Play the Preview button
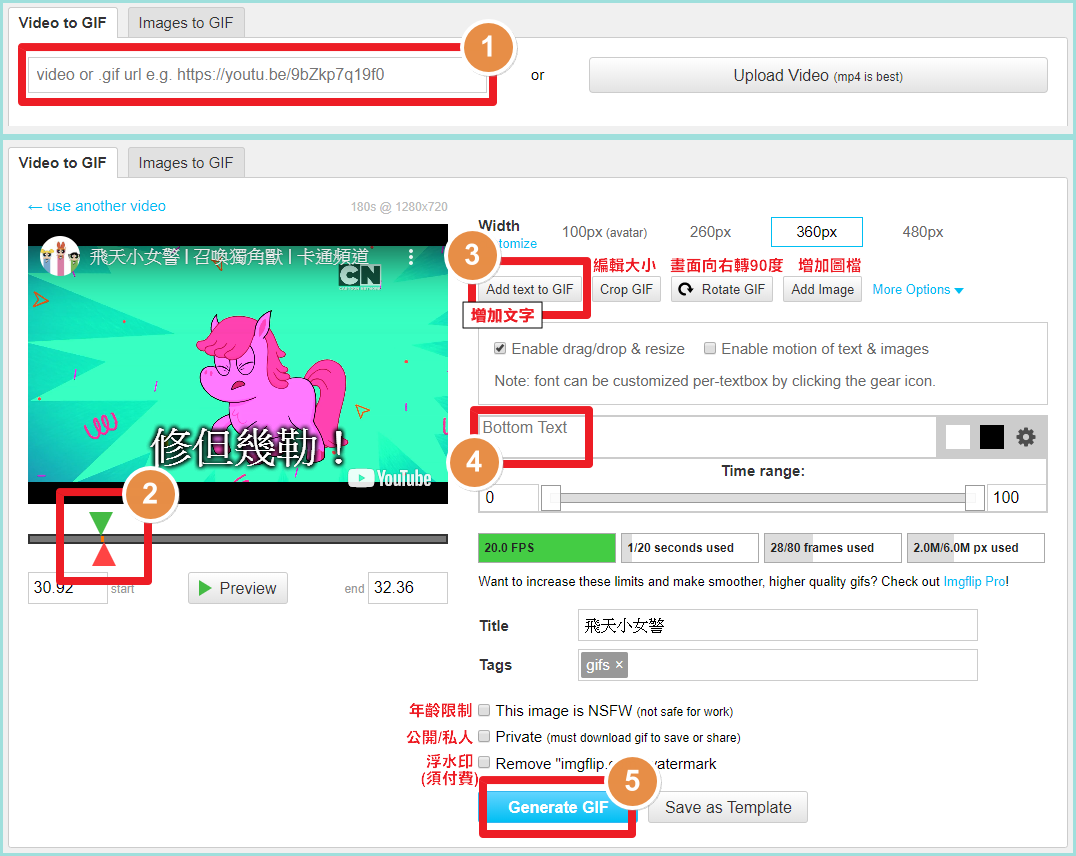 click(x=237, y=588)
